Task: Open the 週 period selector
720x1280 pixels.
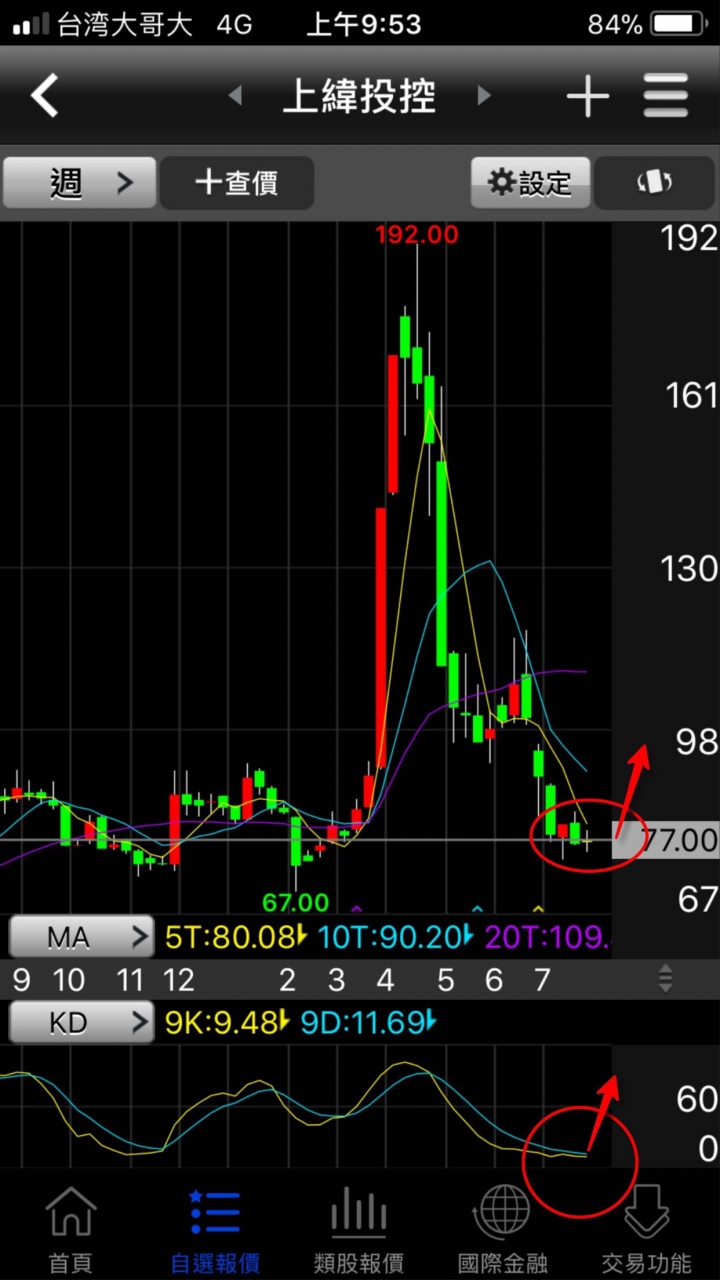Action: [x=80, y=183]
